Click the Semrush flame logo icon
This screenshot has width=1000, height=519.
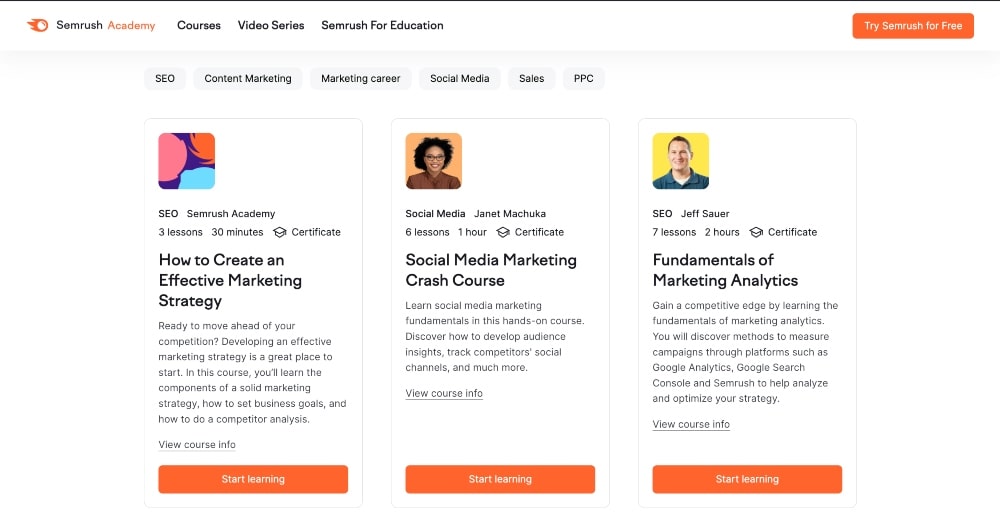tap(37, 25)
